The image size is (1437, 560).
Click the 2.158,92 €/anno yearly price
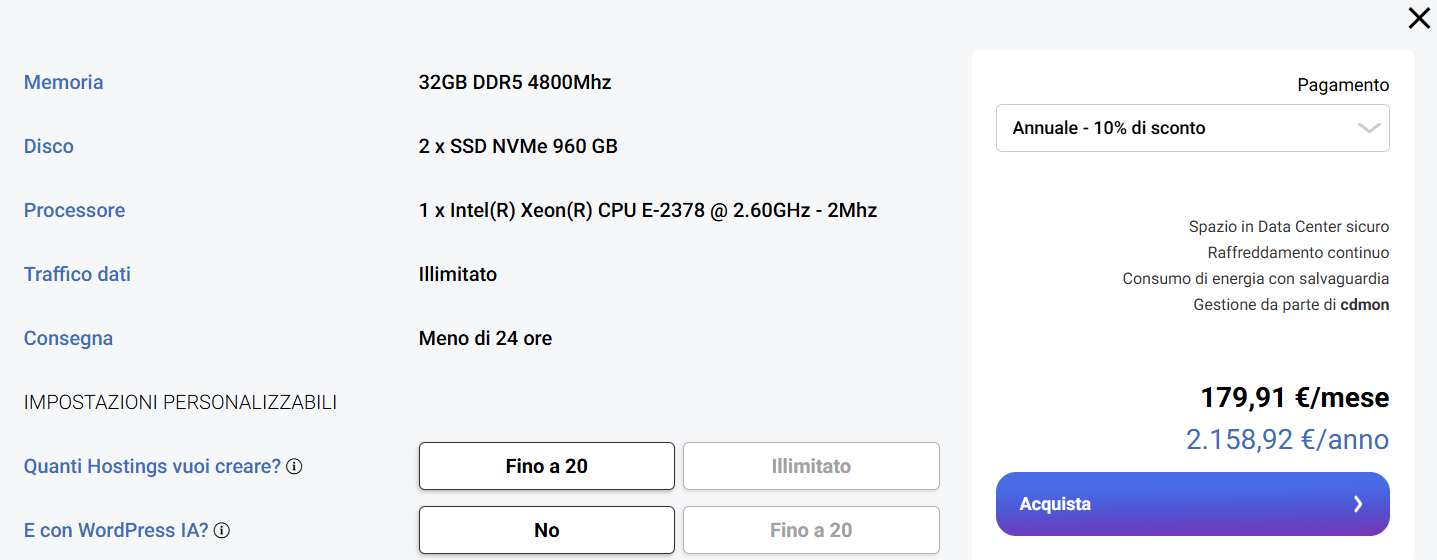pos(1287,439)
